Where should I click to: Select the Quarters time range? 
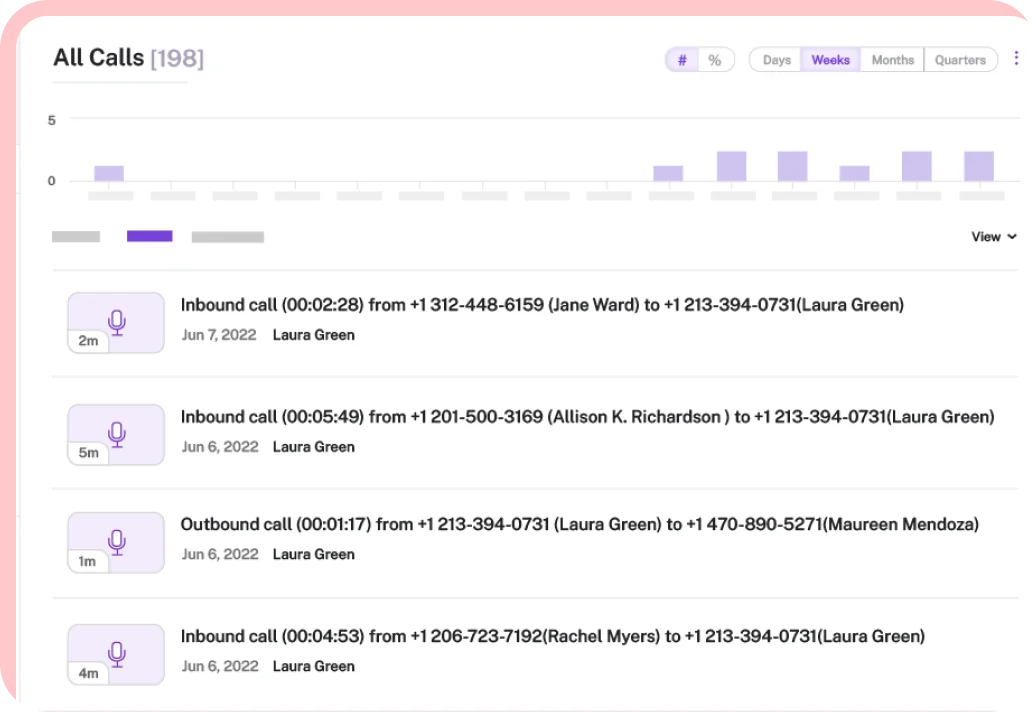[x=960, y=60]
